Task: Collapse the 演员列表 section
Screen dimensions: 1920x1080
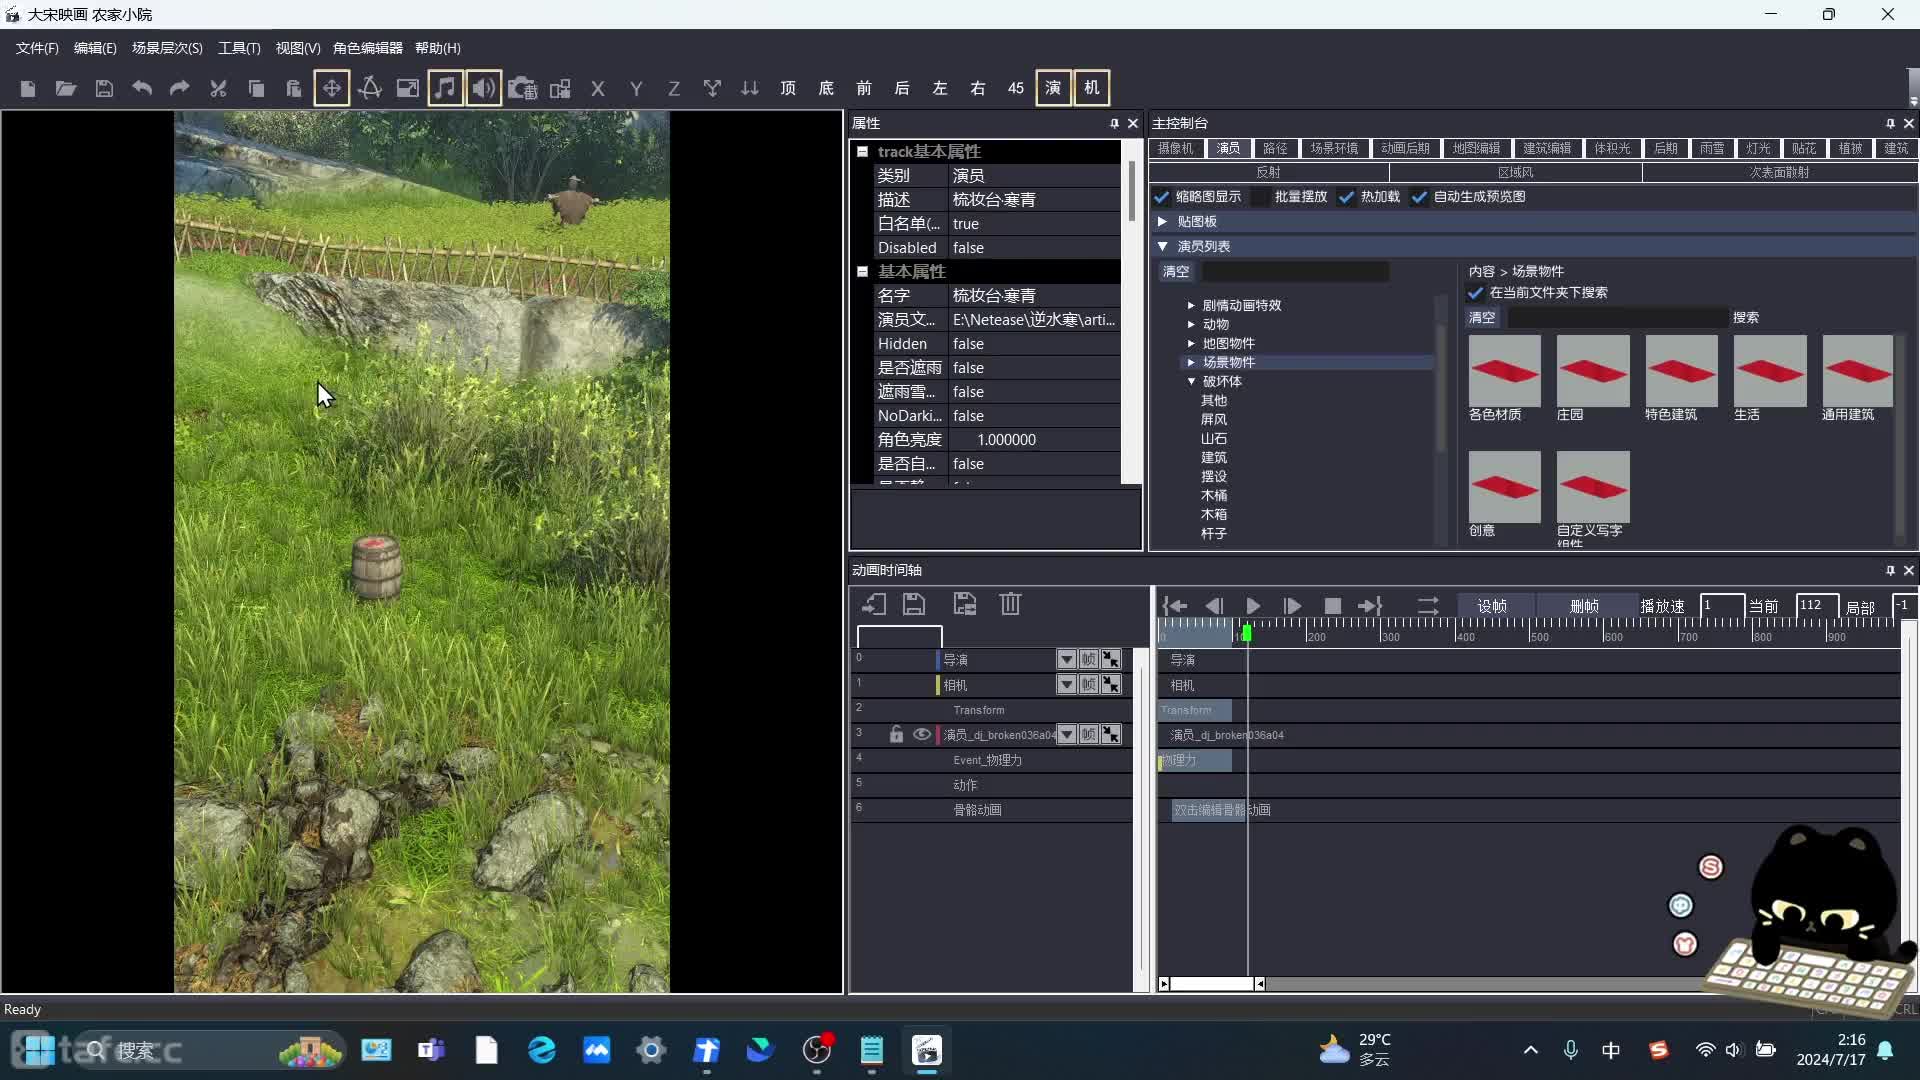Action: [1162, 246]
